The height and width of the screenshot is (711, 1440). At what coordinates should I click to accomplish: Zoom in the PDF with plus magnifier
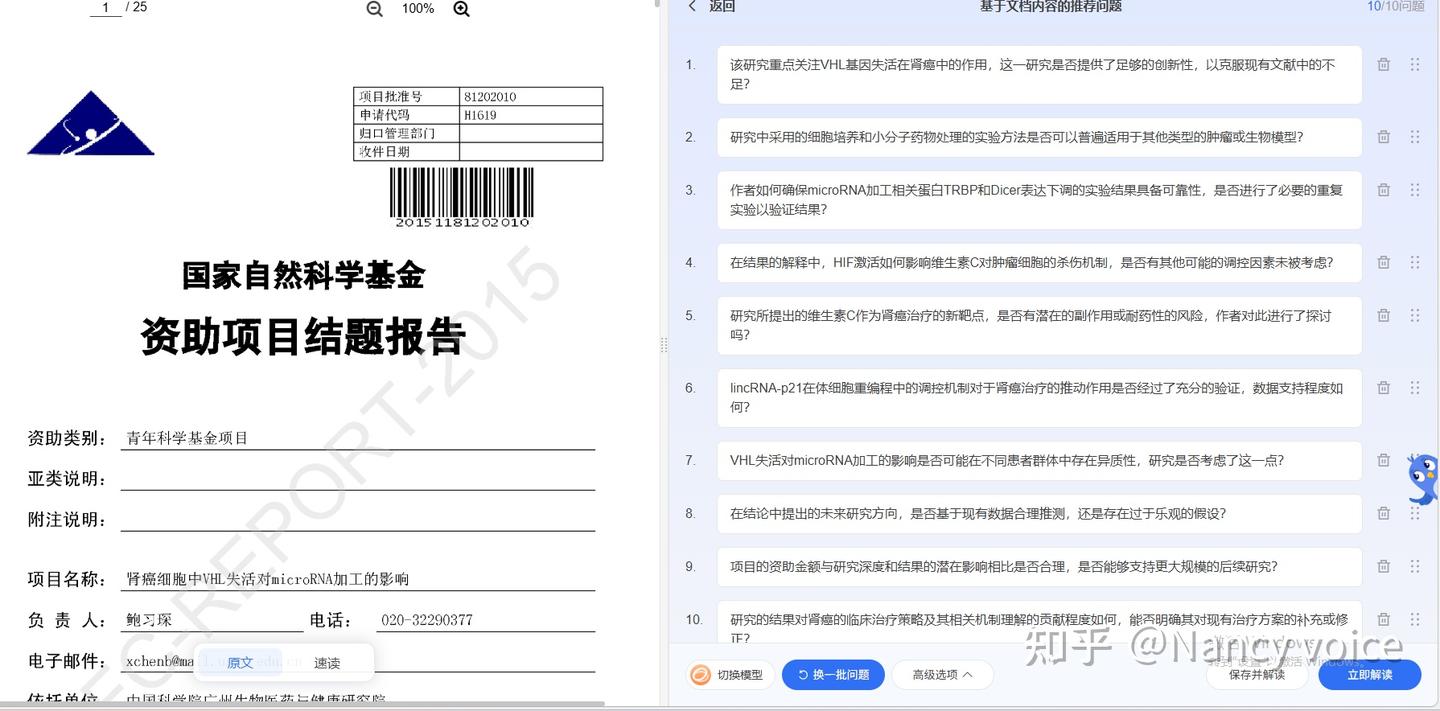click(x=461, y=9)
